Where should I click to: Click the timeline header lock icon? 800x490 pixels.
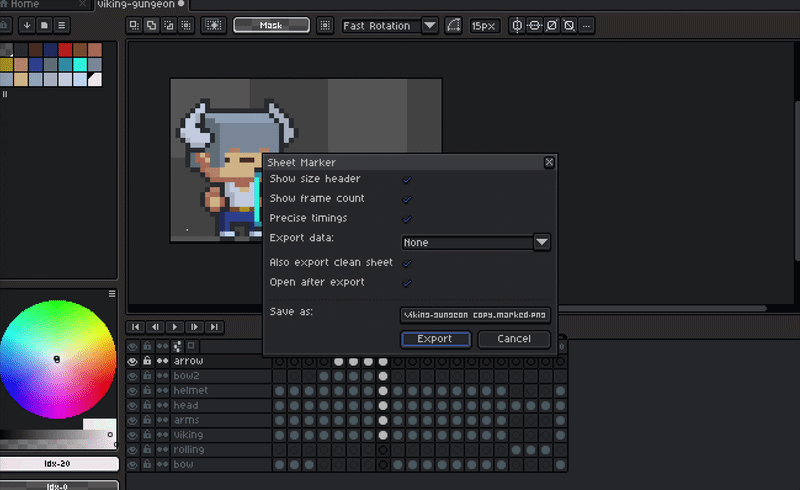147,346
